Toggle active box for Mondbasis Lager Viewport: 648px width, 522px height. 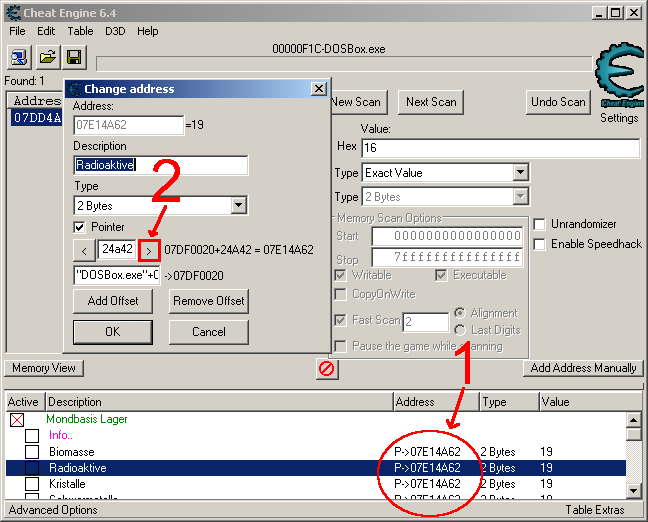pos(17,420)
